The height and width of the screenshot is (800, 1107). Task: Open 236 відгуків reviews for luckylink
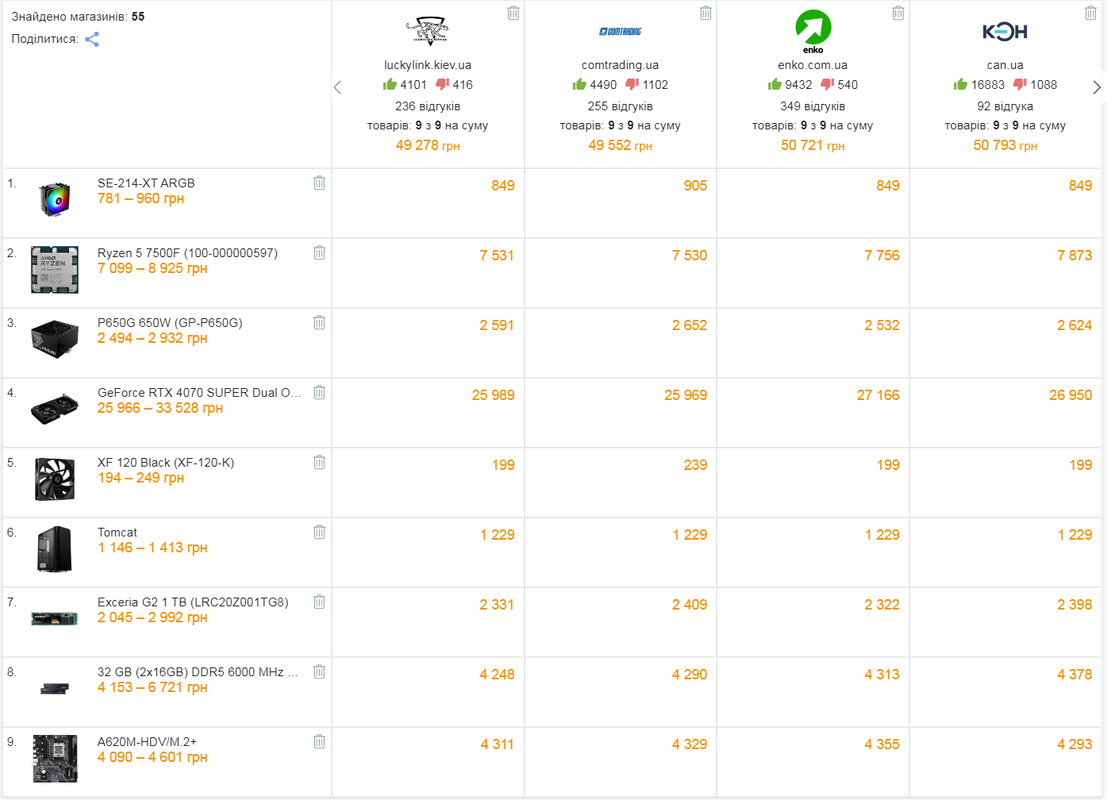click(x=428, y=107)
